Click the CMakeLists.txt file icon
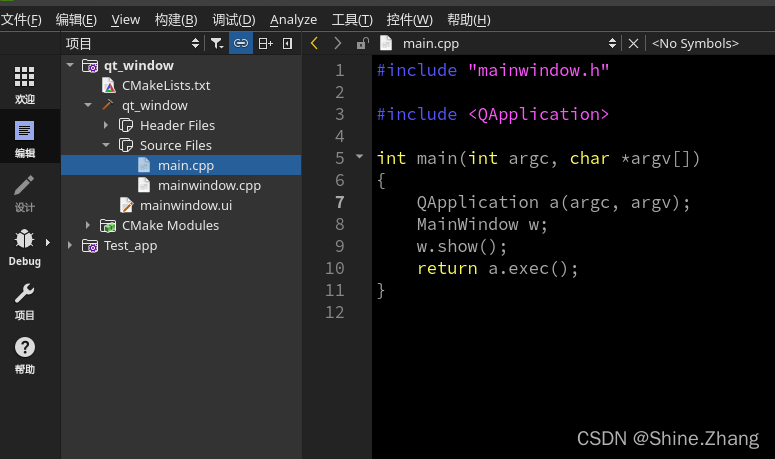 coord(108,85)
